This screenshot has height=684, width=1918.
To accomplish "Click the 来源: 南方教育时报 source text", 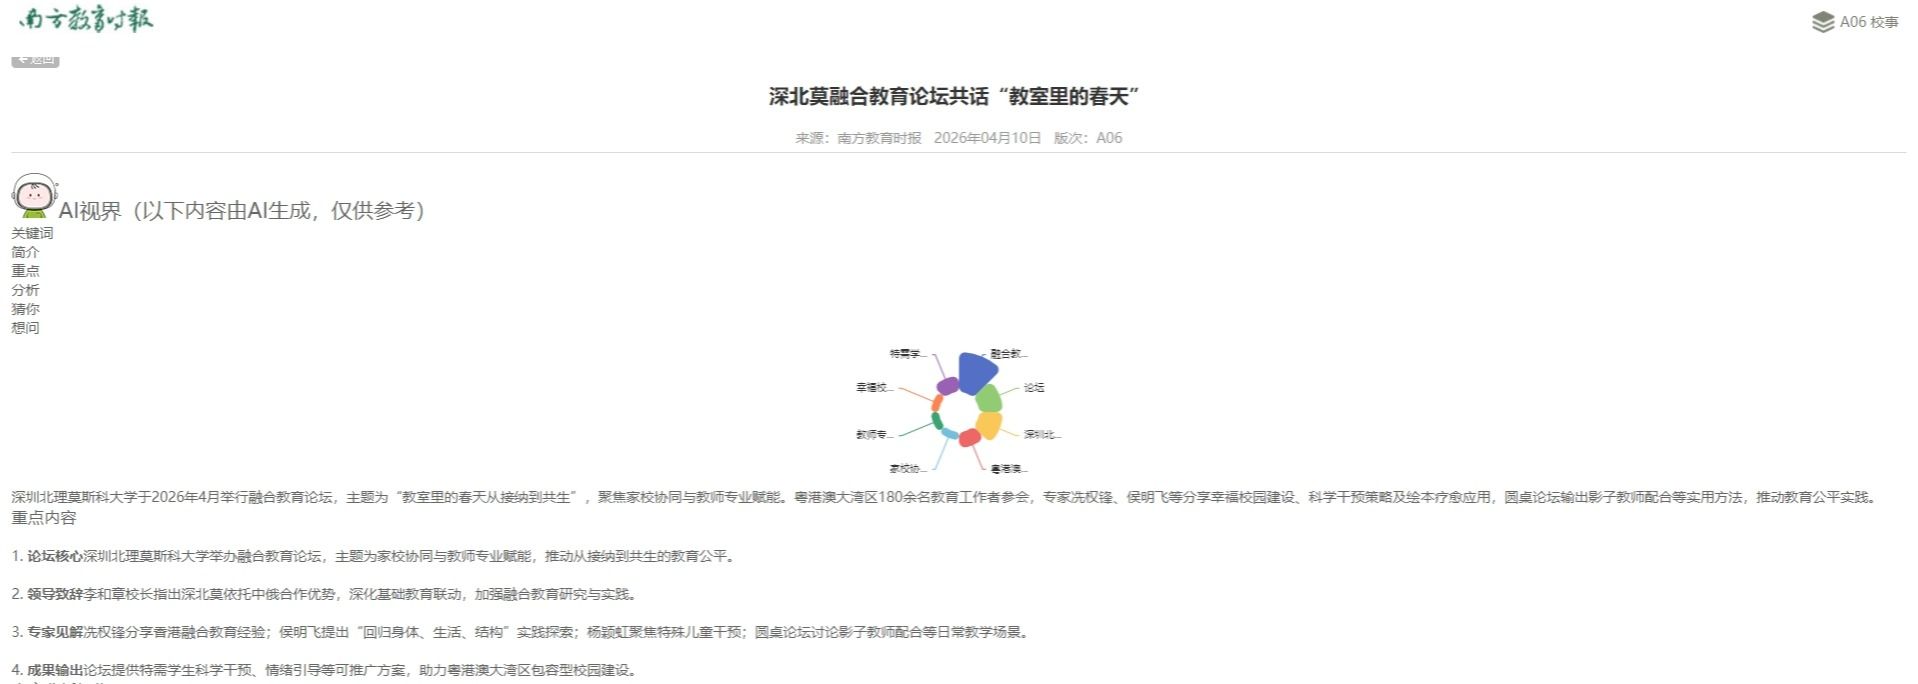I will (x=858, y=138).
